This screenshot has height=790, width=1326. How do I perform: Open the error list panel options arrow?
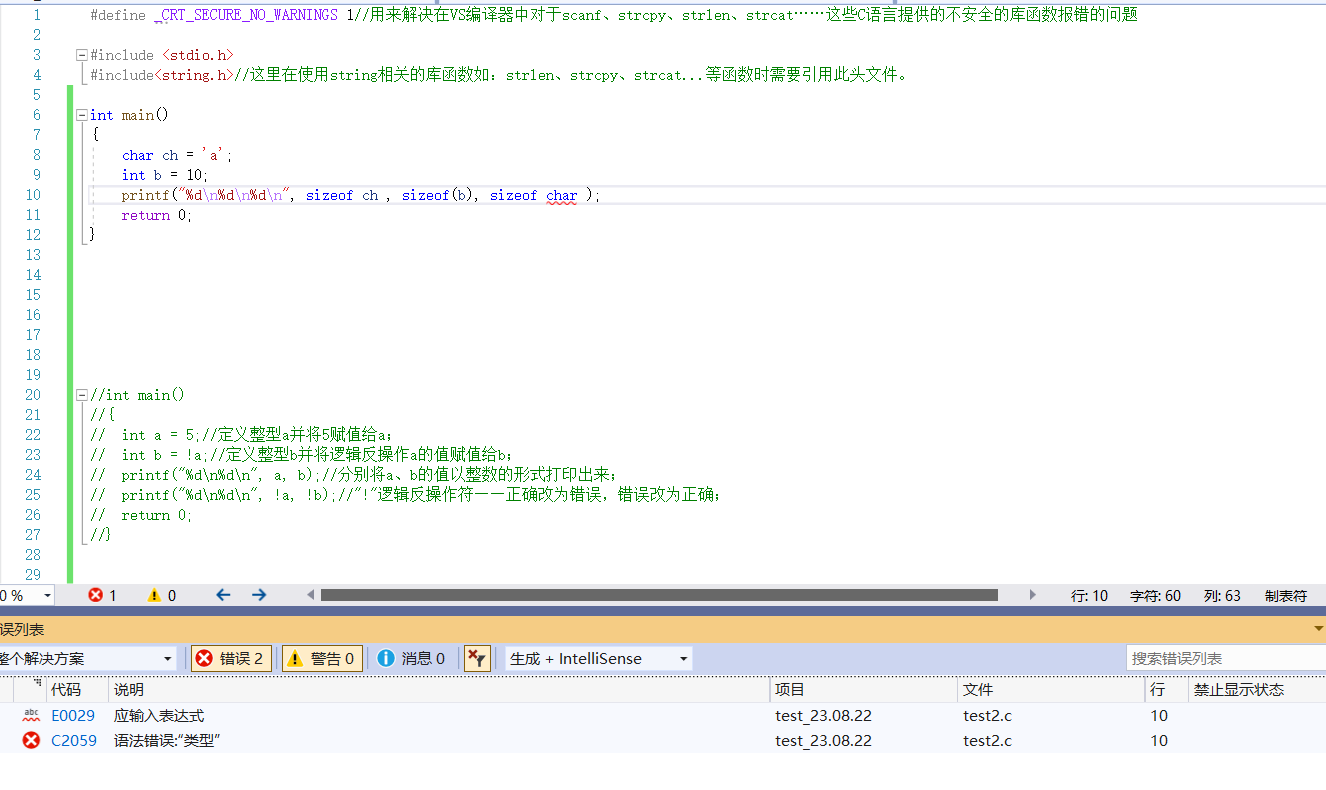tap(1318, 629)
